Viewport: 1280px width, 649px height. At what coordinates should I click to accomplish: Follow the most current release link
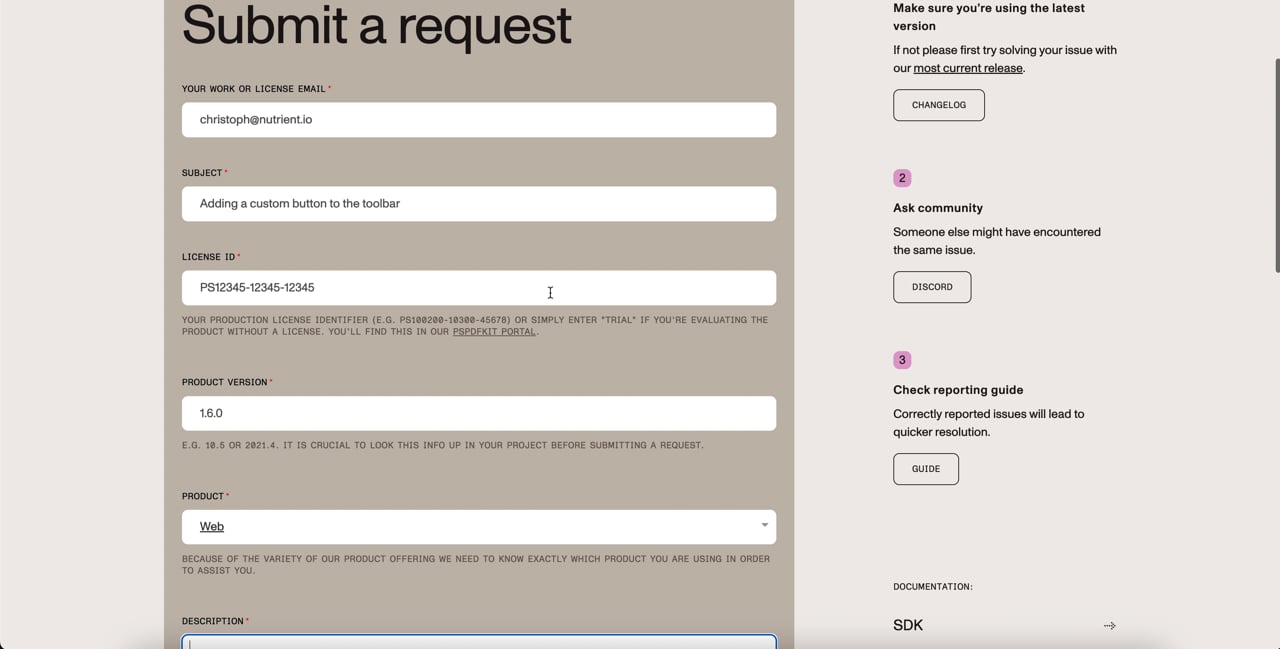(x=968, y=68)
